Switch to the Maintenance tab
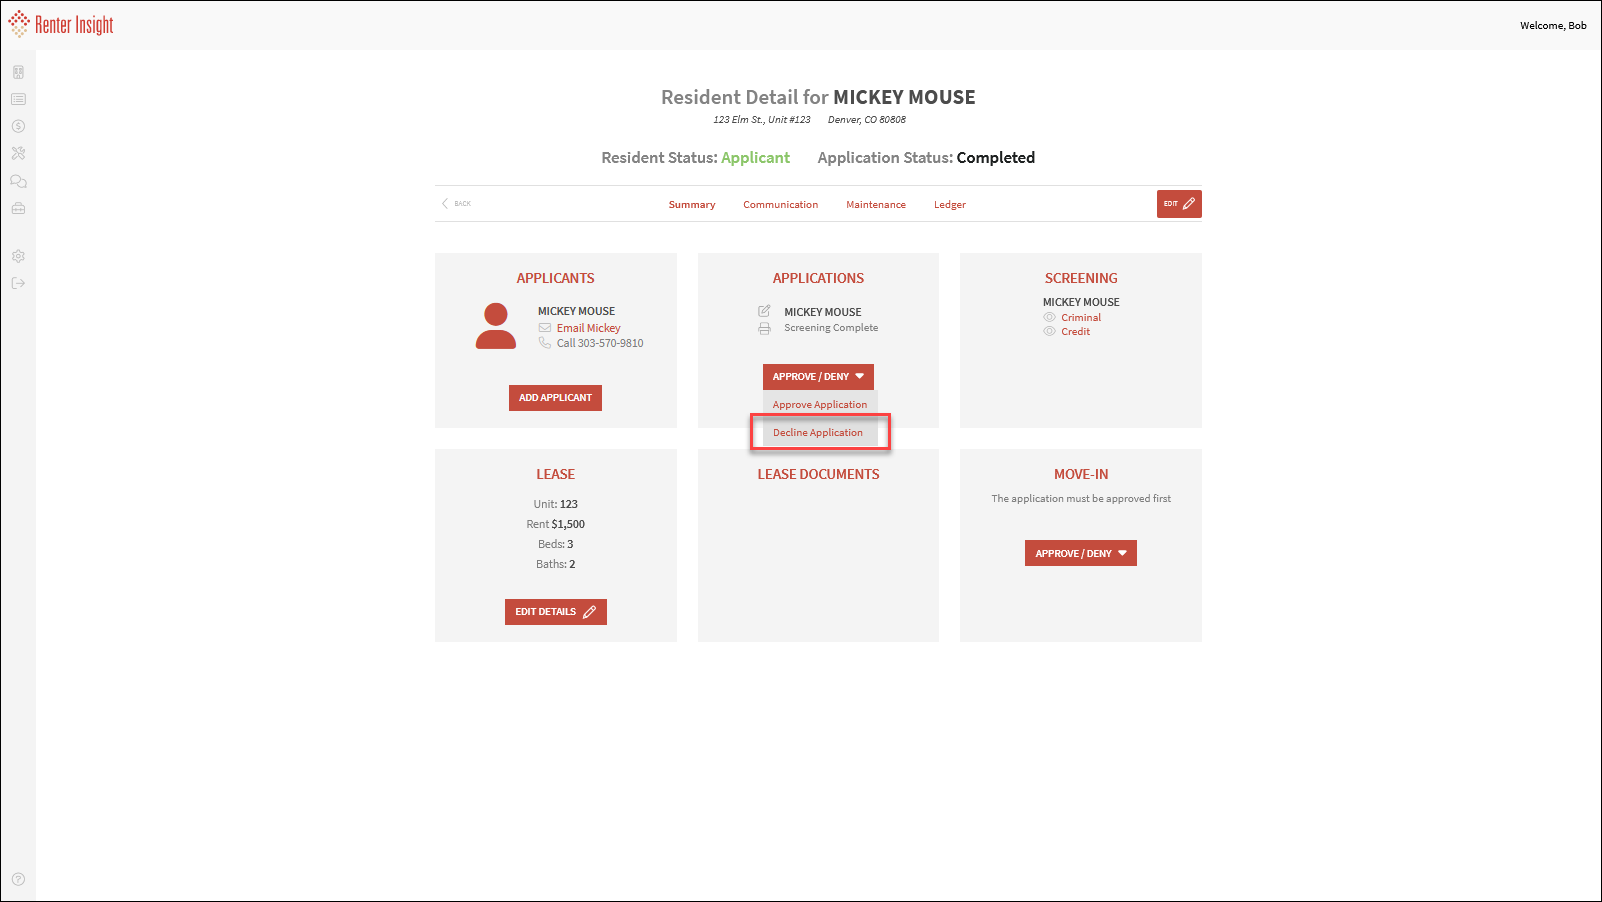 pyautogui.click(x=876, y=204)
